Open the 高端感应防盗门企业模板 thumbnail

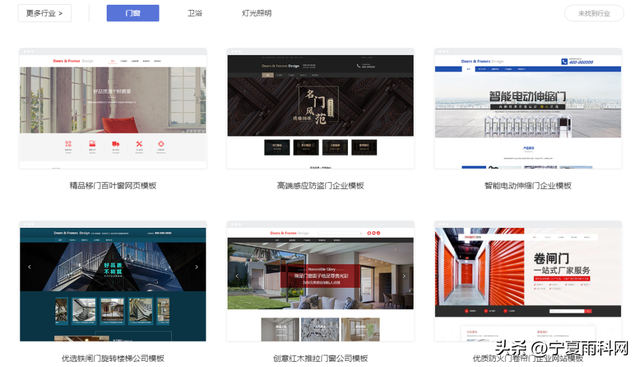[x=320, y=109]
